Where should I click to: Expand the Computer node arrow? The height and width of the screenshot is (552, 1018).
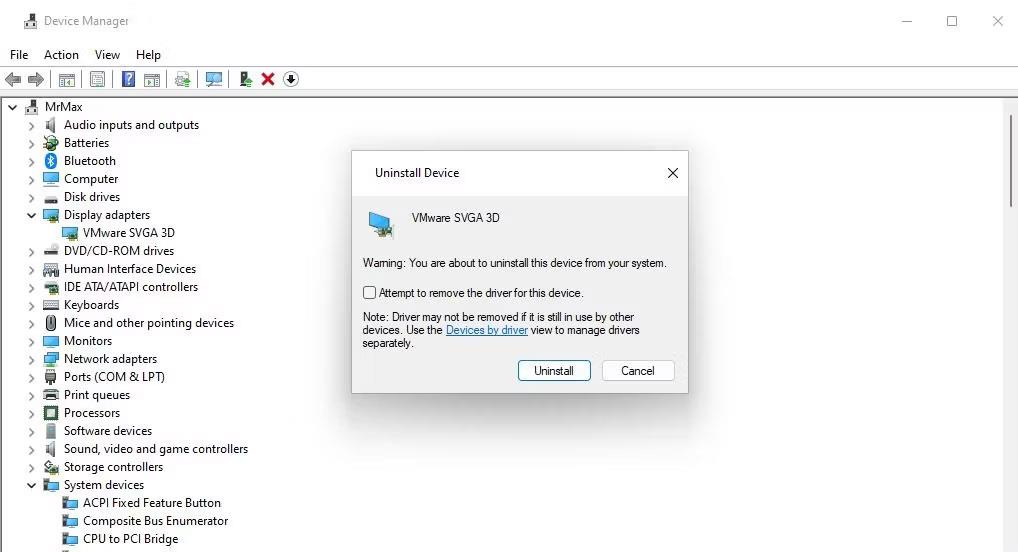31,179
